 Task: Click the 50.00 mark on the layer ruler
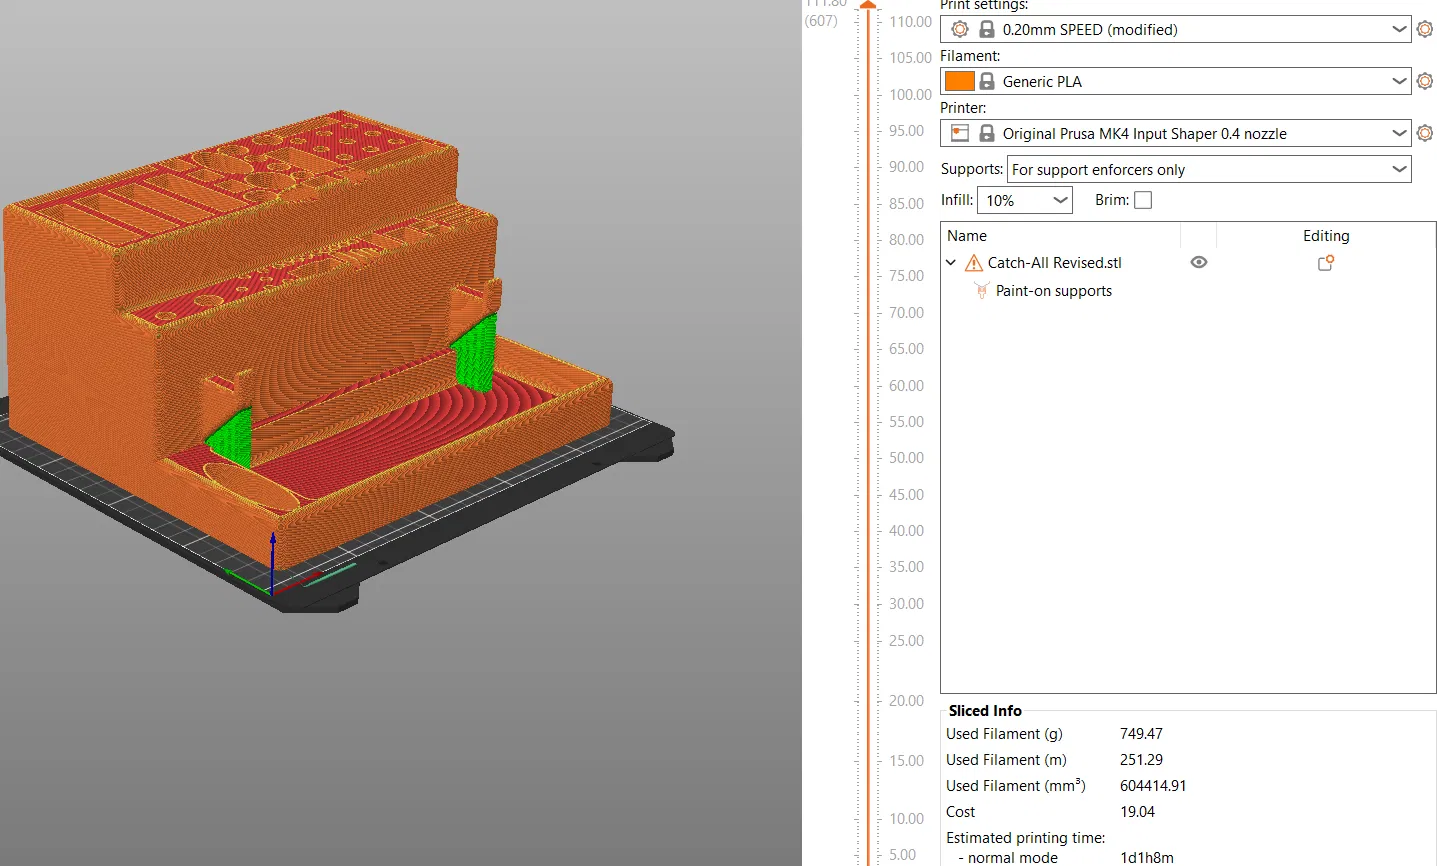click(x=906, y=458)
